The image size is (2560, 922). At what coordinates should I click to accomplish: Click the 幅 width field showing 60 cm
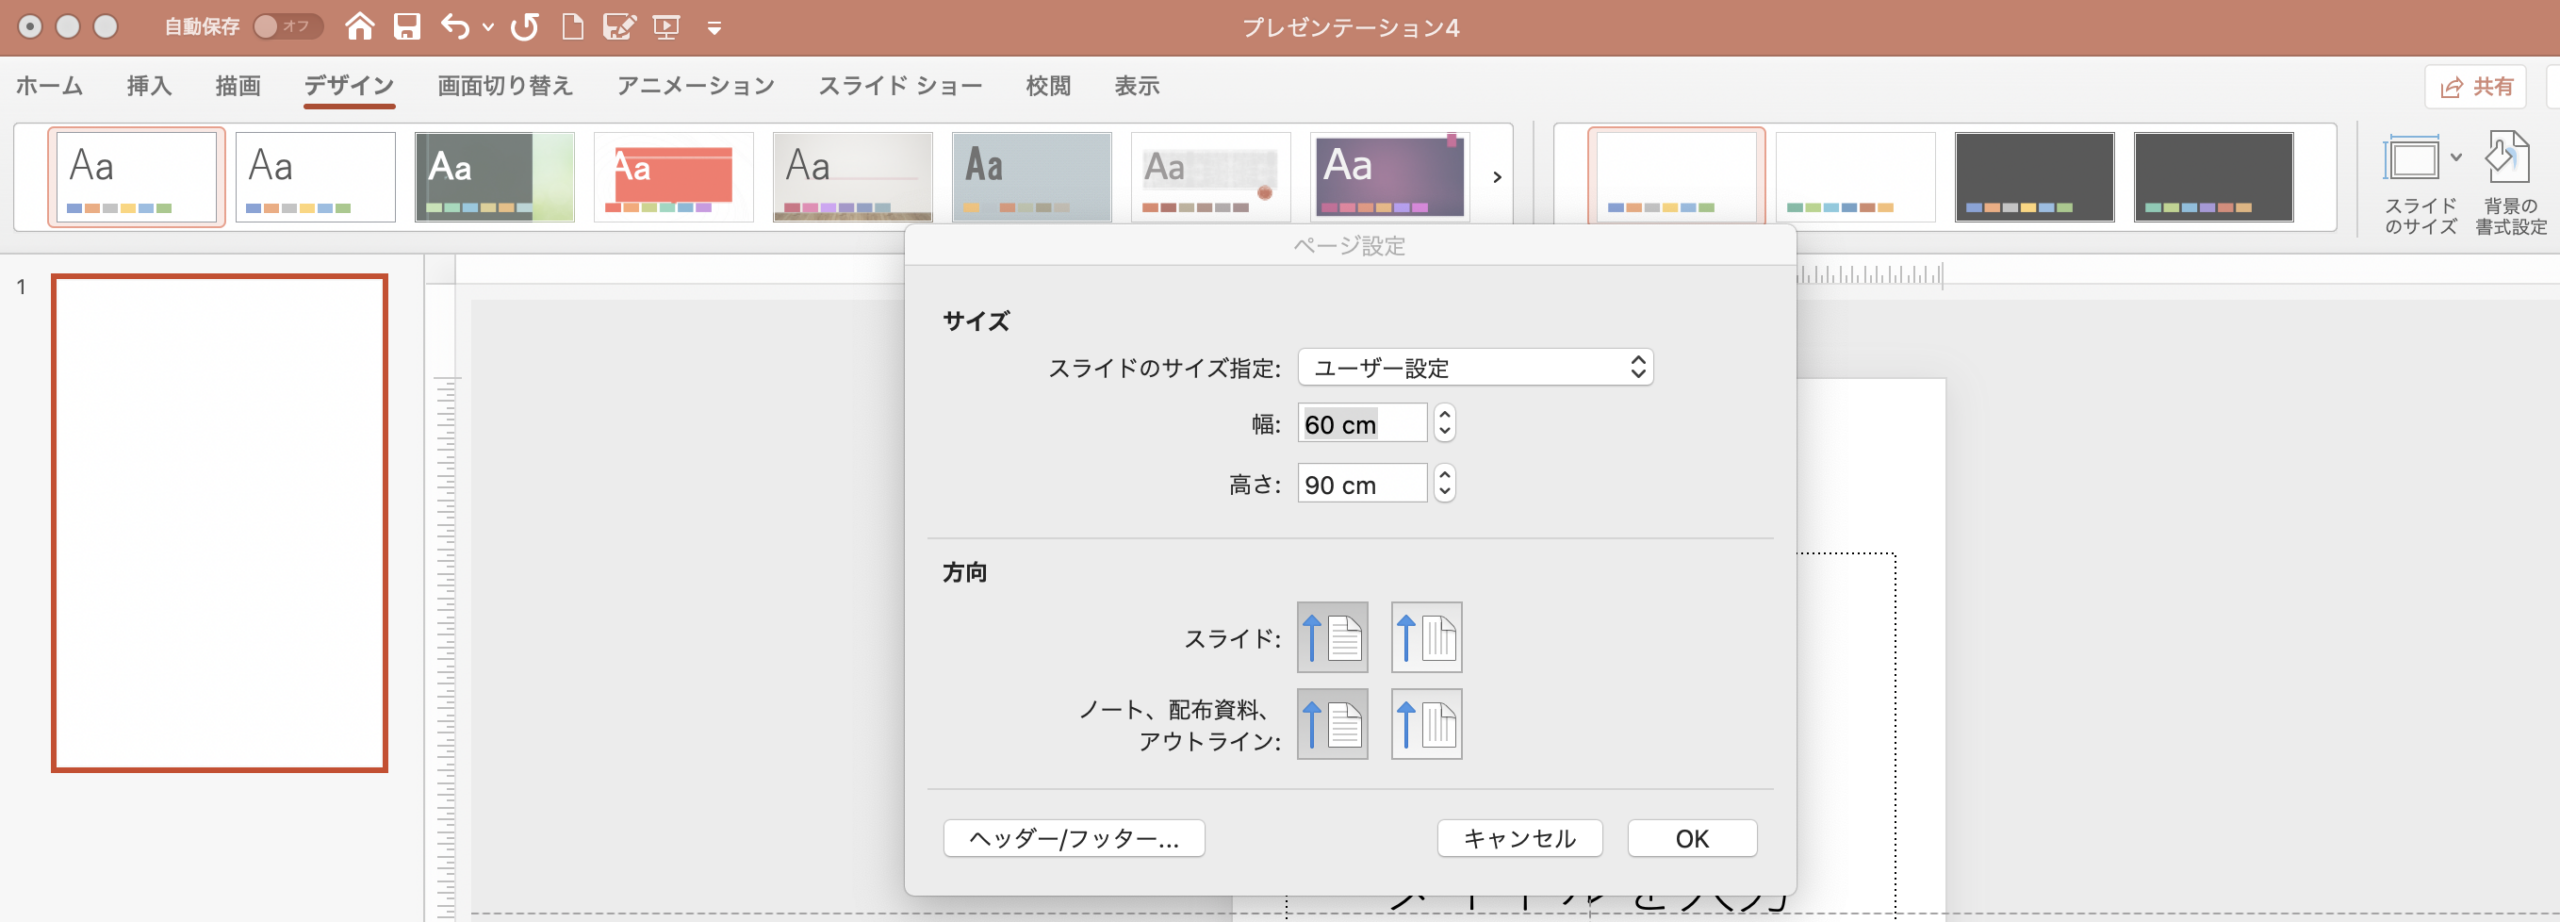pyautogui.click(x=1361, y=425)
